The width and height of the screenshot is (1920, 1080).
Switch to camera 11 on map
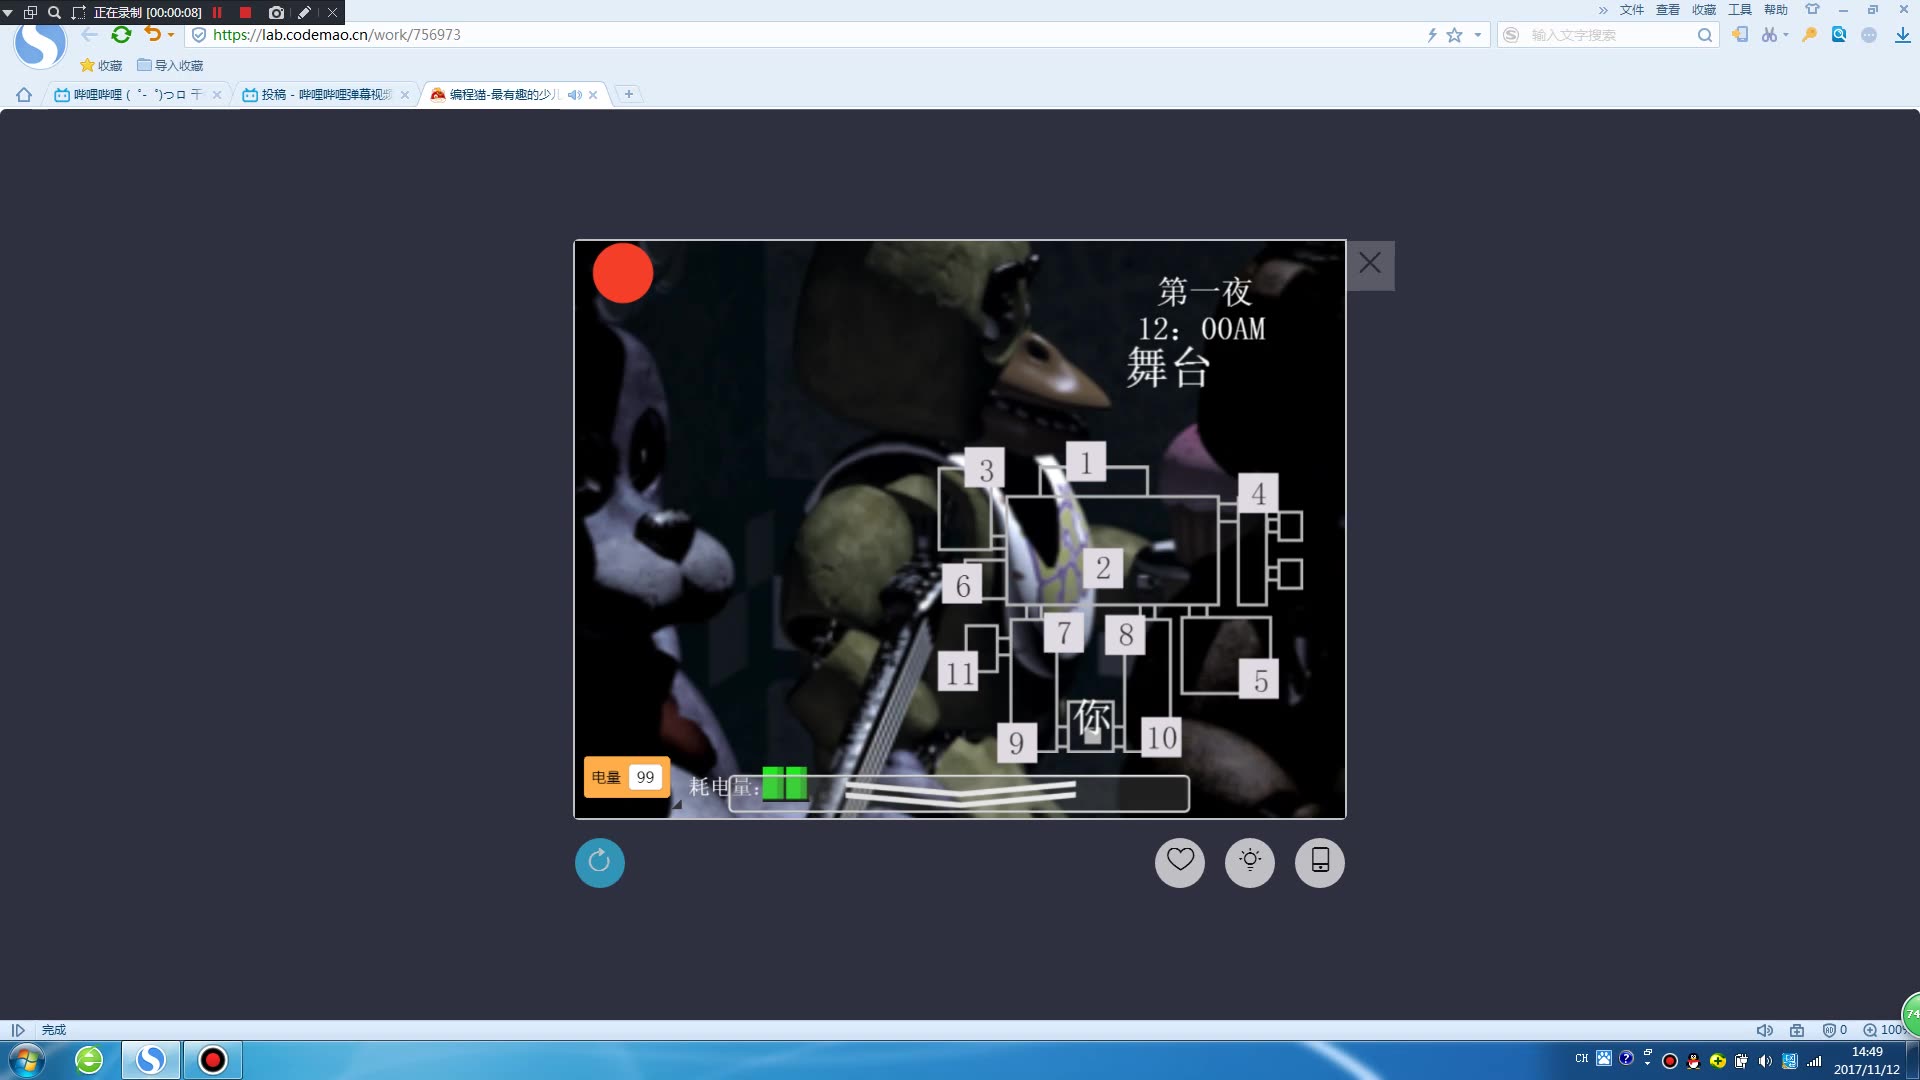[958, 672]
